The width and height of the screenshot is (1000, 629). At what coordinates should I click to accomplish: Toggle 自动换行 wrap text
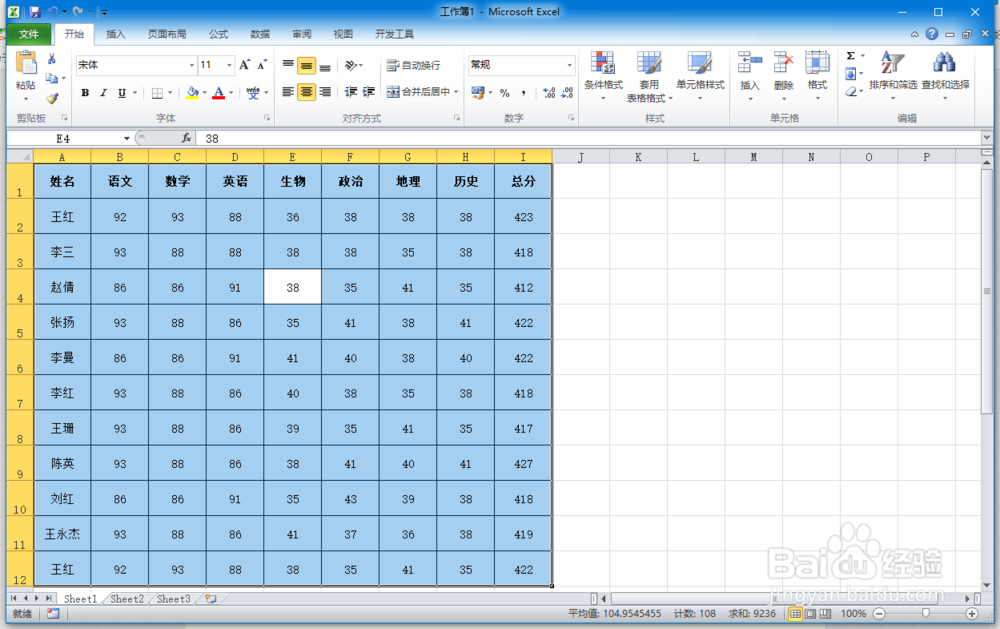pyautogui.click(x=413, y=65)
